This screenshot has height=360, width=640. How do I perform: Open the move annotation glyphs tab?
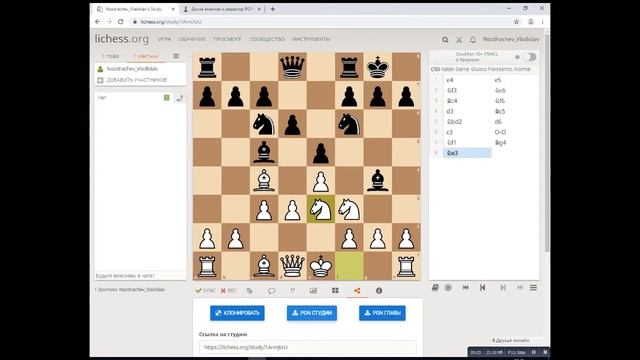293,291
